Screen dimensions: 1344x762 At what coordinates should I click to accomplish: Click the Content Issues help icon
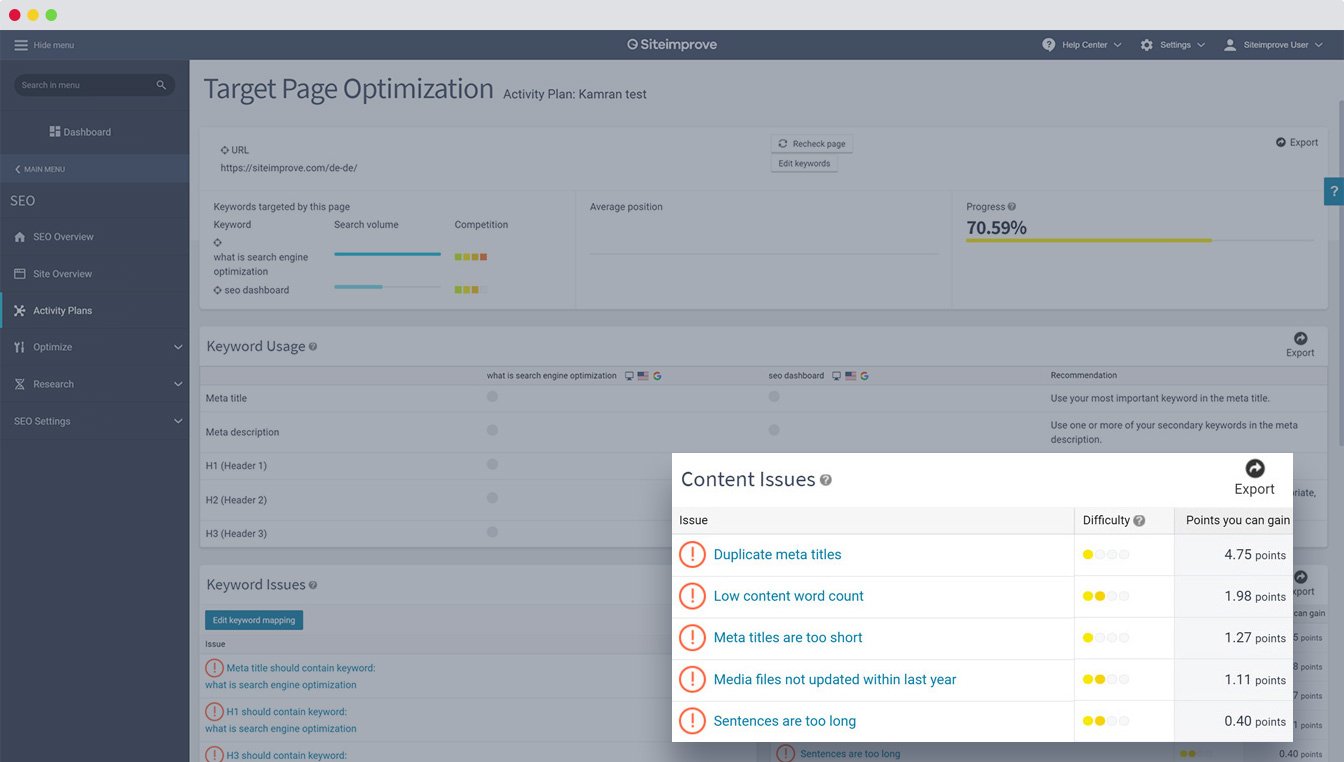click(826, 480)
